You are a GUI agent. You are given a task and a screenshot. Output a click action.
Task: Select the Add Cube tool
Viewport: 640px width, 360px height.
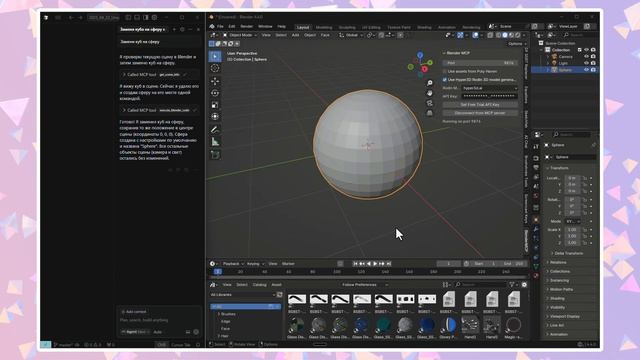point(215,155)
